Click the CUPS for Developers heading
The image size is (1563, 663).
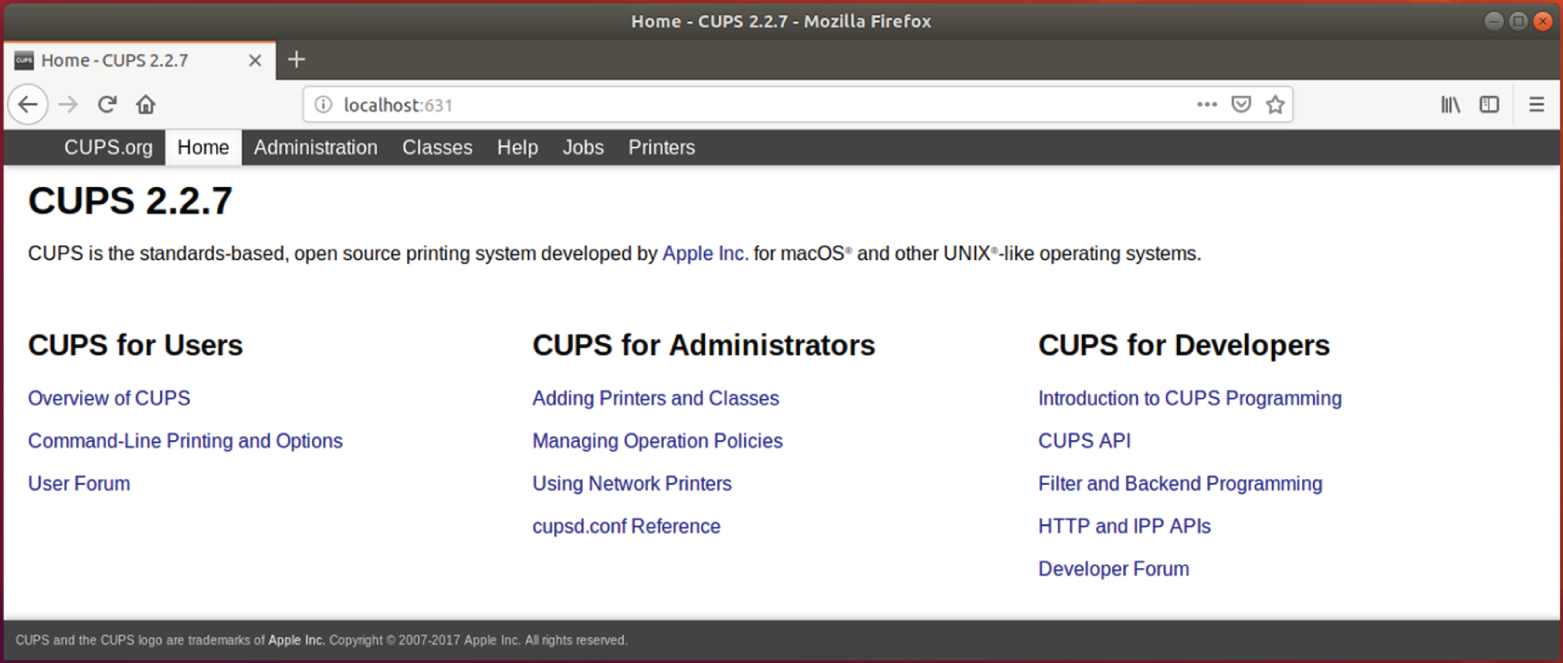coord(1184,345)
